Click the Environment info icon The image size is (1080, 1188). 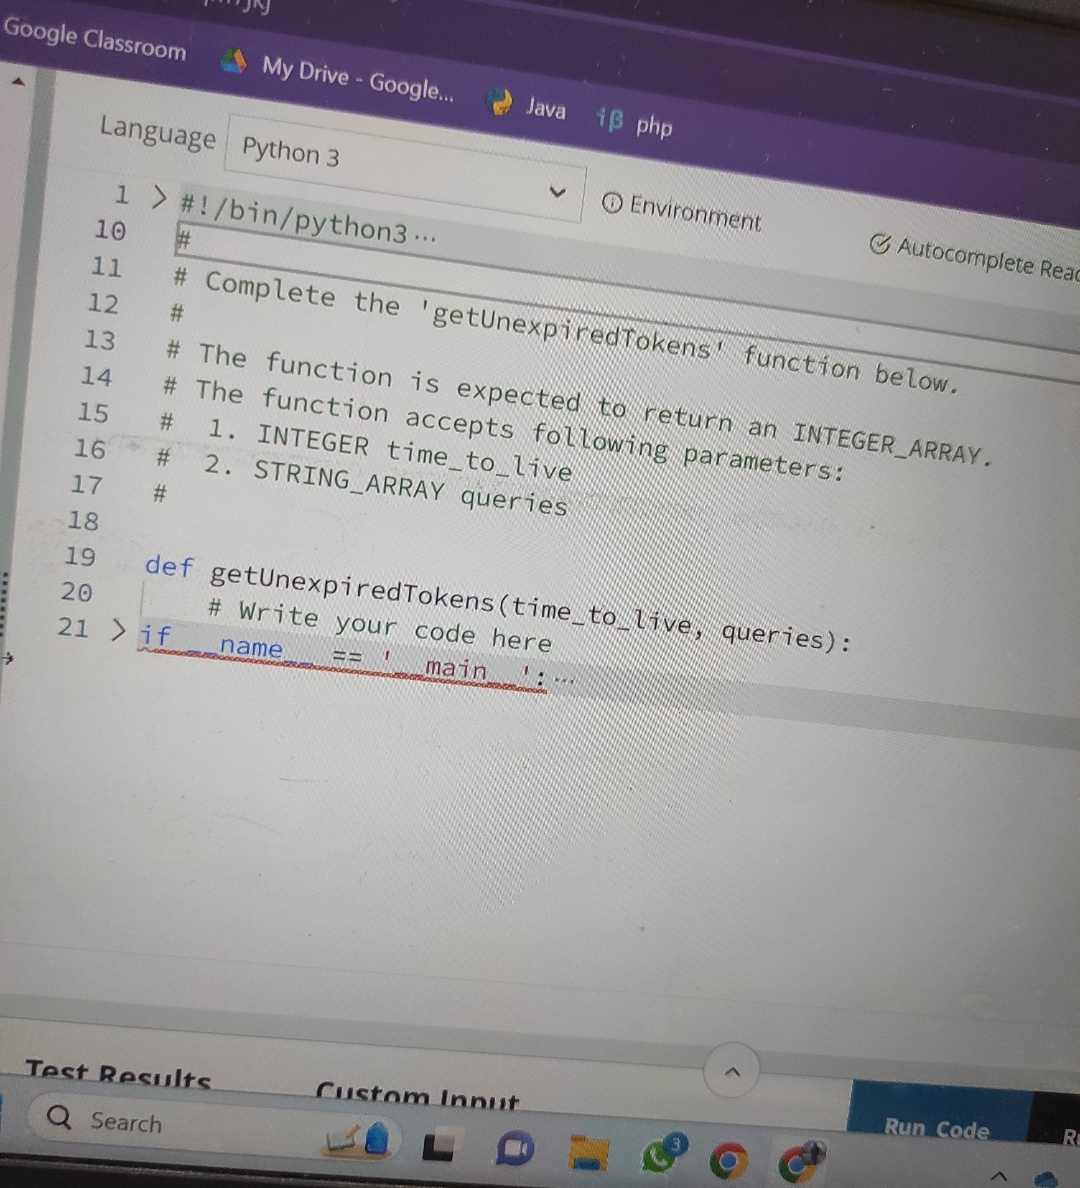coord(611,203)
